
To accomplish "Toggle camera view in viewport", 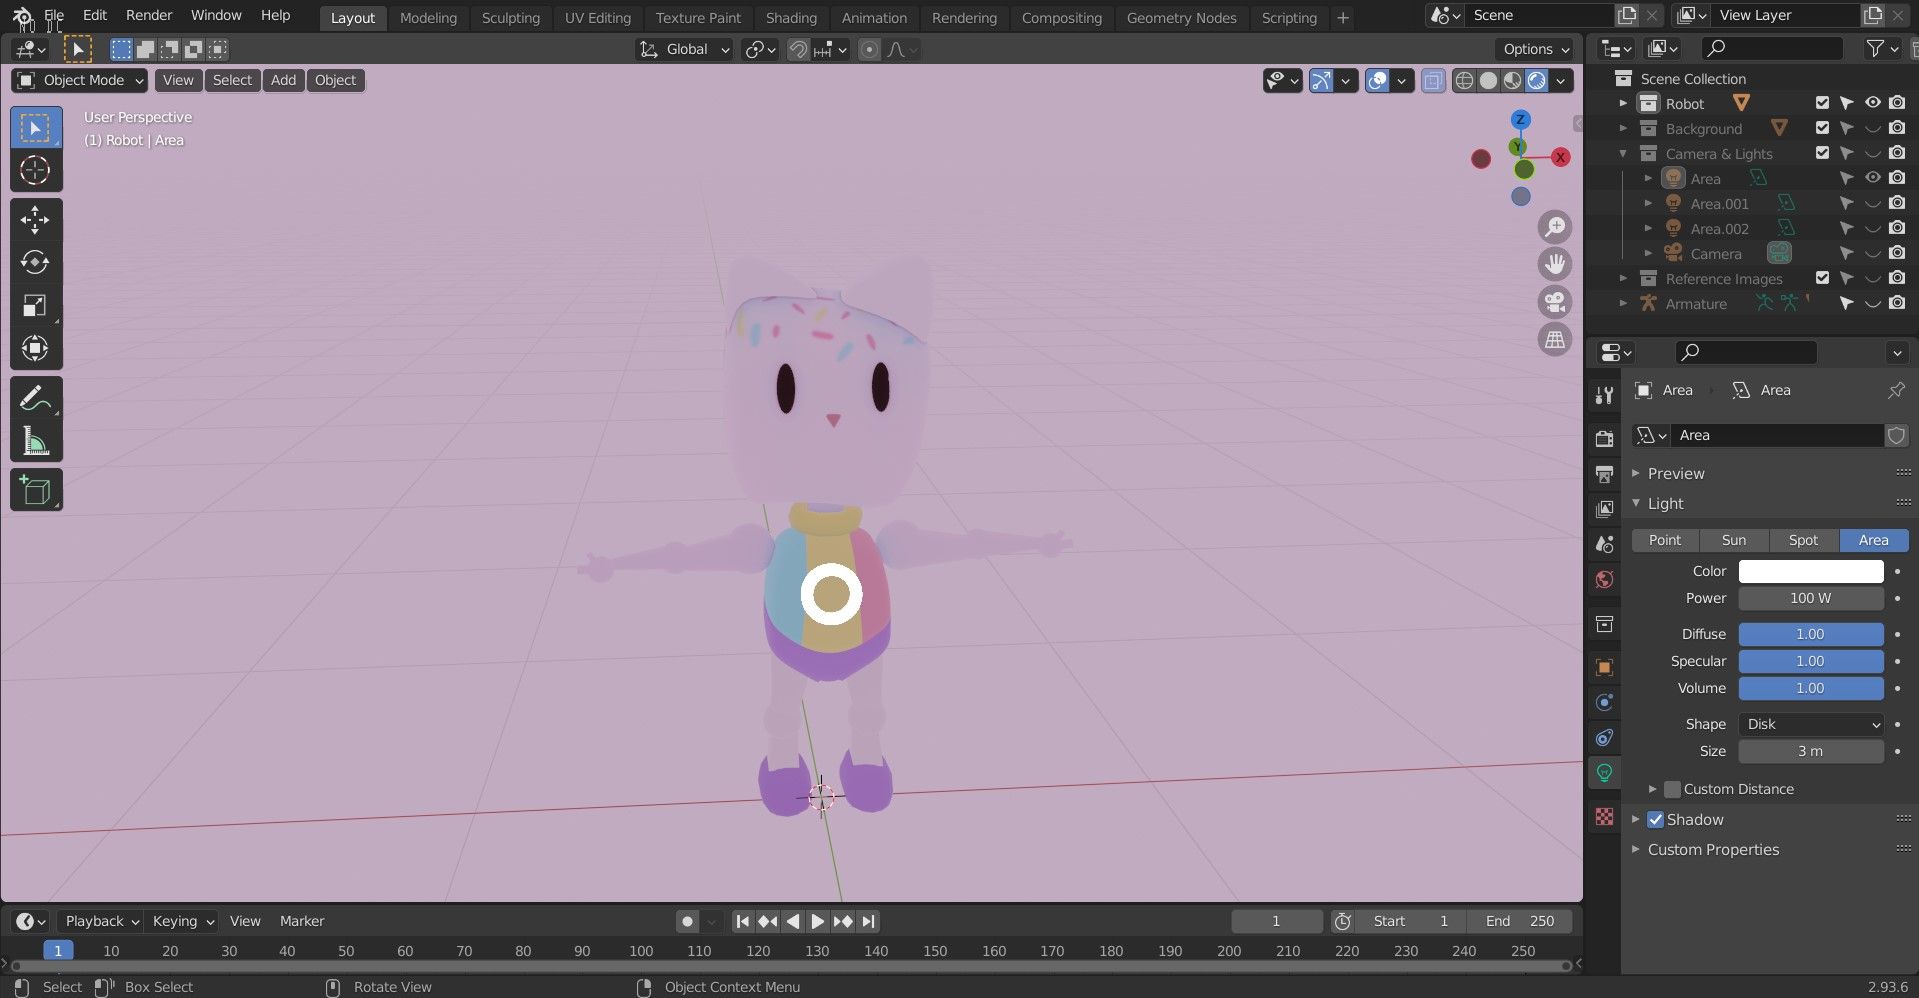I will [x=1554, y=302].
